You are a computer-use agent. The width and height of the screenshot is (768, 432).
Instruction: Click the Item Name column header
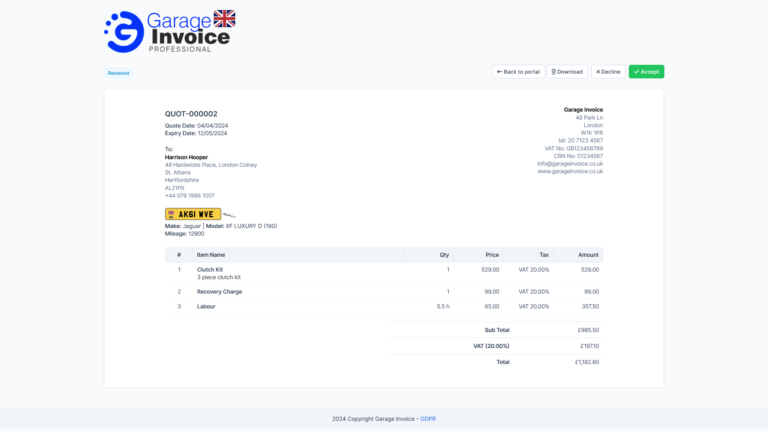[x=211, y=255]
